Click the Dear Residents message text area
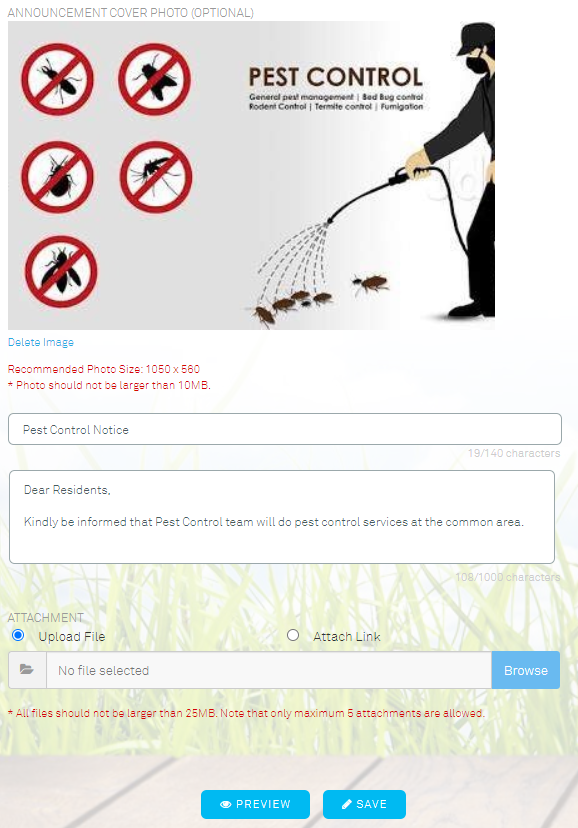The height and width of the screenshot is (828, 578). (282, 517)
